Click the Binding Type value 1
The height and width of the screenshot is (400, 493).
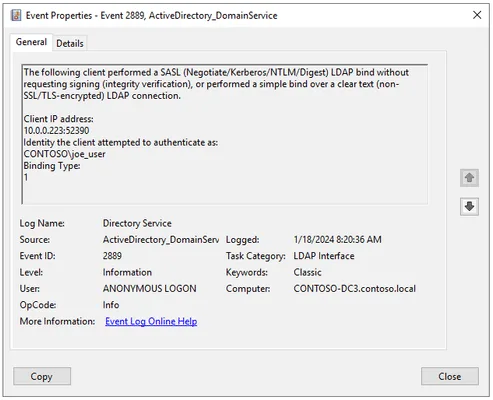(26, 177)
